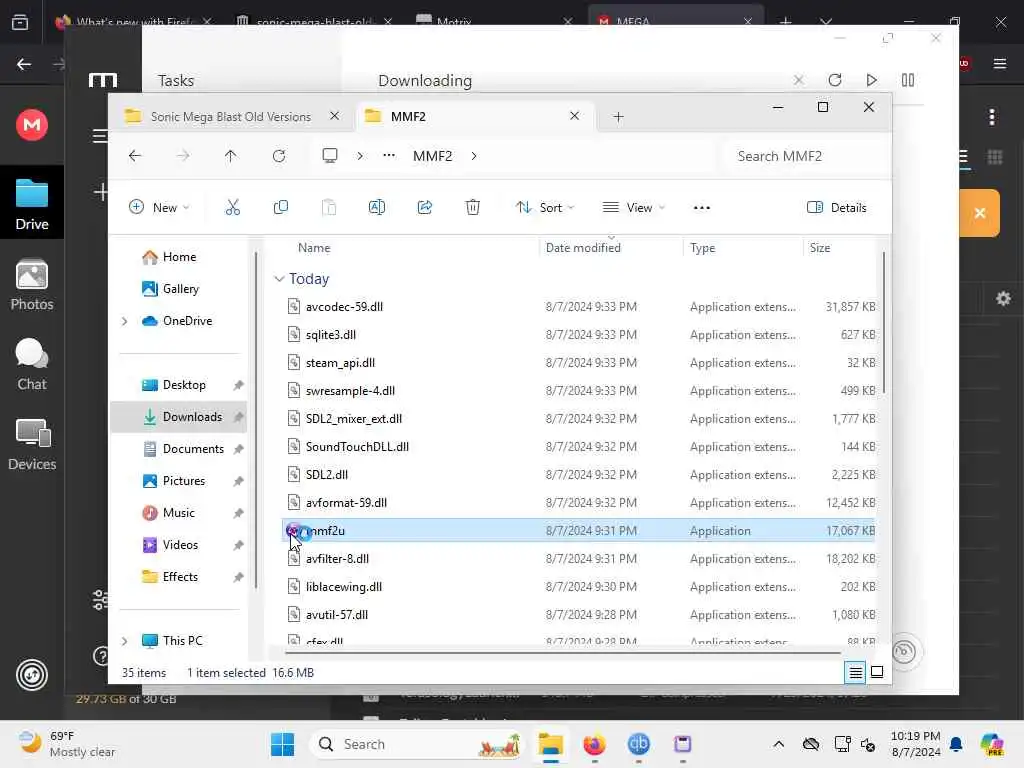The height and width of the screenshot is (768, 1024).
Task: Open MEGA Photos section in sidebar
Action: tap(32, 285)
